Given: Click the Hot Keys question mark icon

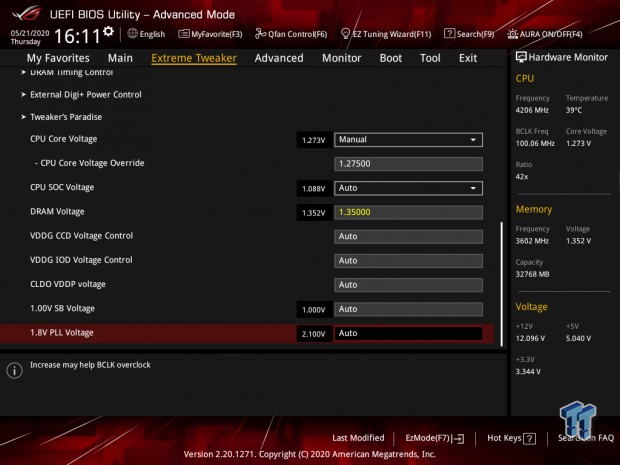Looking at the screenshot, I should coord(529,439).
